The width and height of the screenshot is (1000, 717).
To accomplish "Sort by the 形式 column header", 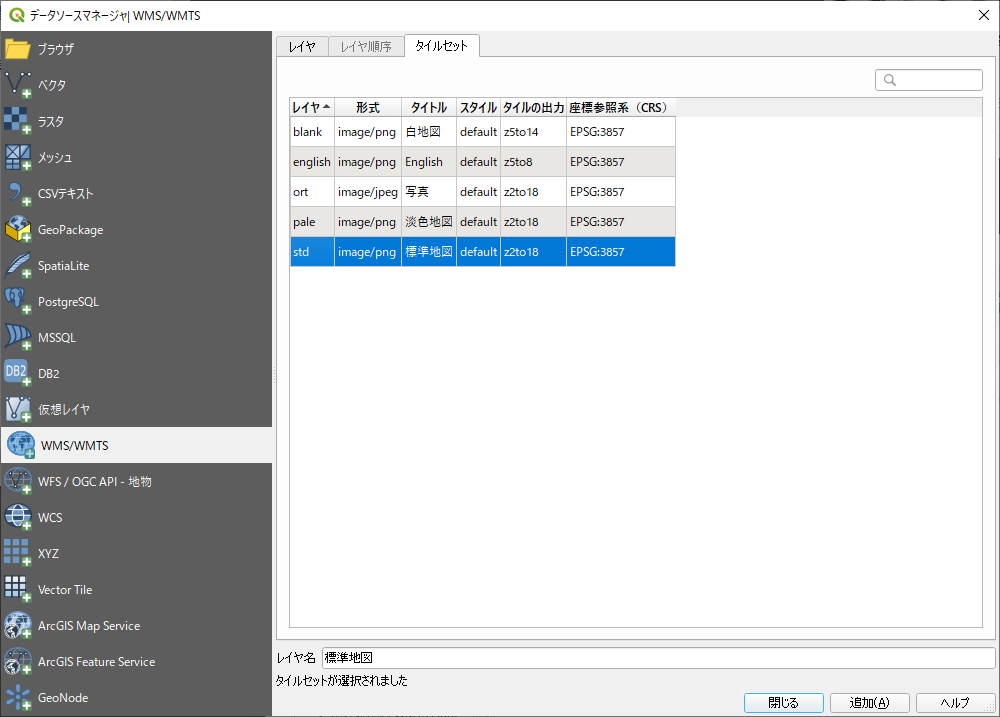I will pos(368,107).
